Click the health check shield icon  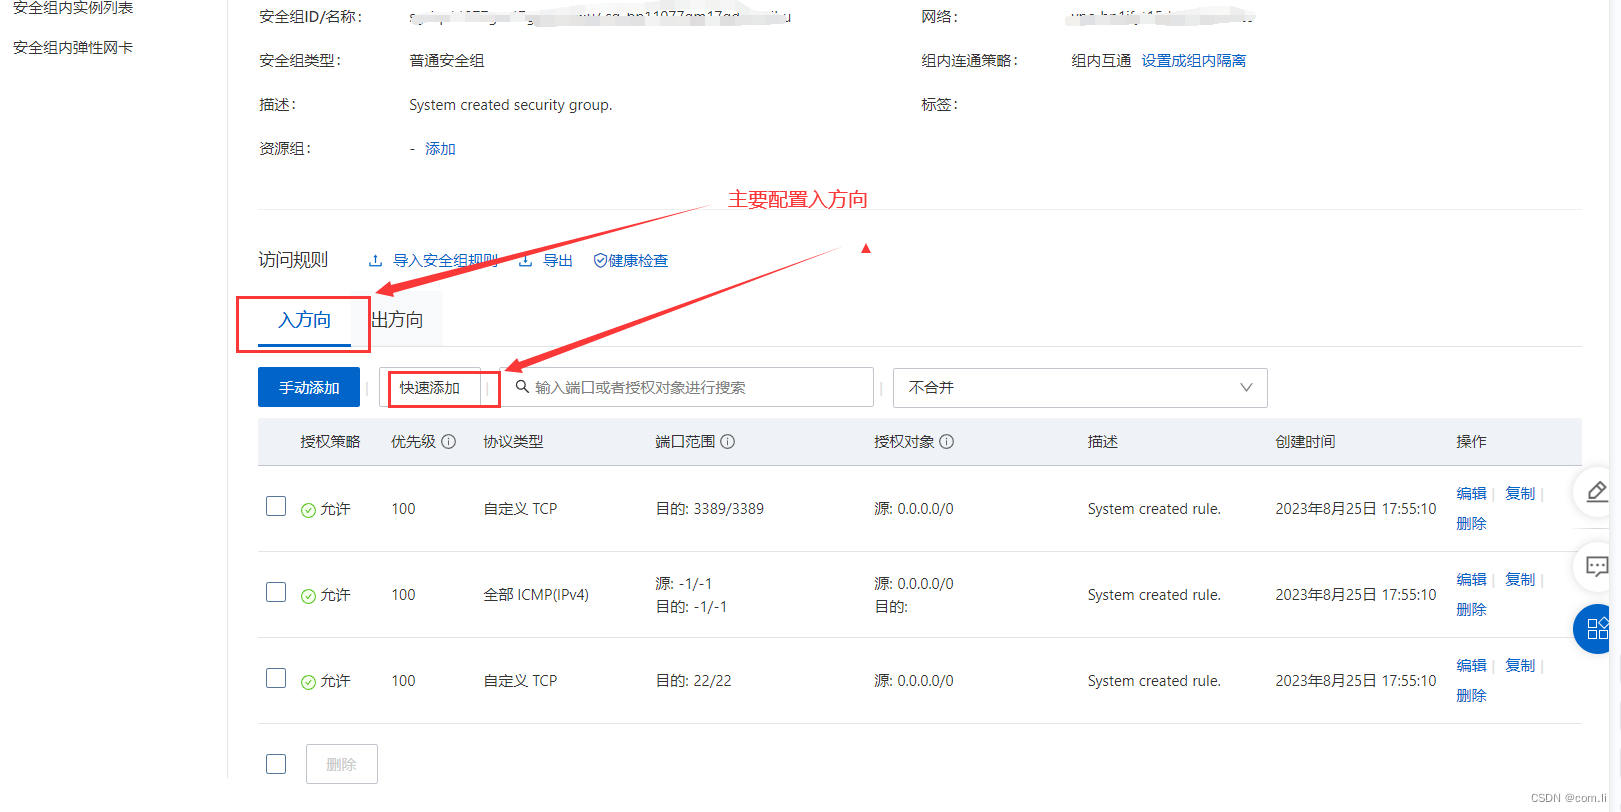pyautogui.click(x=600, y=261)
